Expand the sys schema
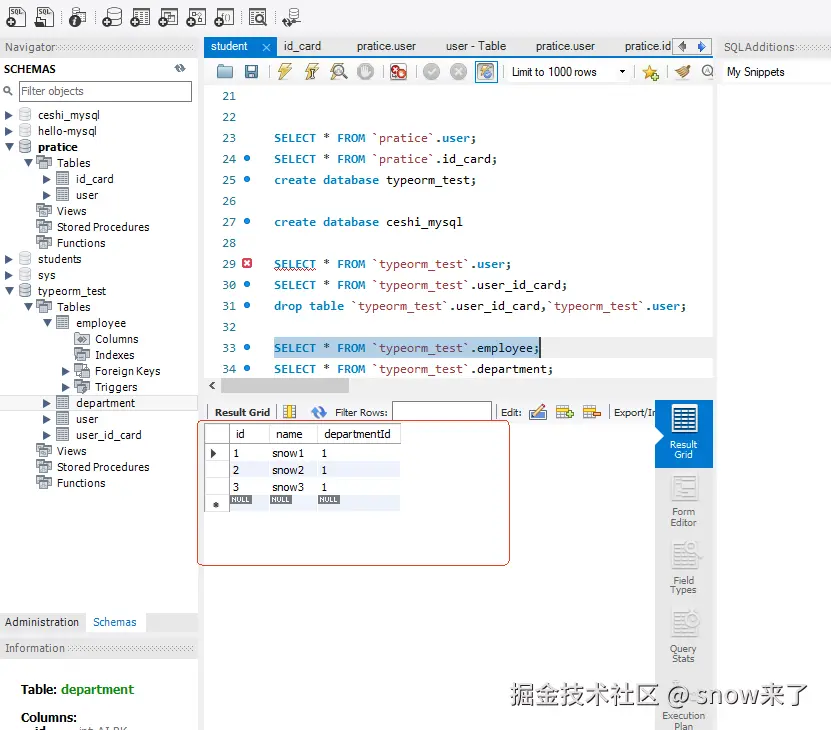Viewport: 831px width, 730px height. click(x=8, y=275)
